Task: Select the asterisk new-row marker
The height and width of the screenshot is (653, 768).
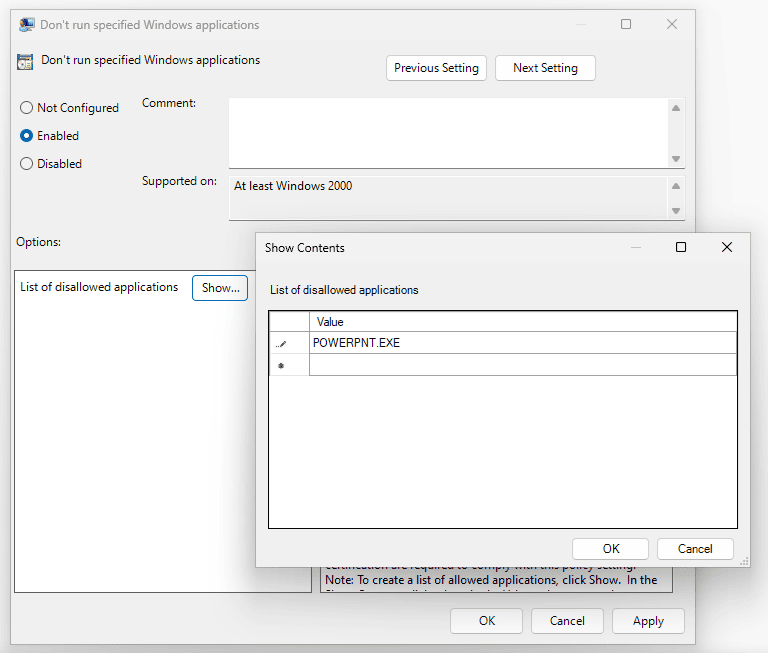Action: 281,366
